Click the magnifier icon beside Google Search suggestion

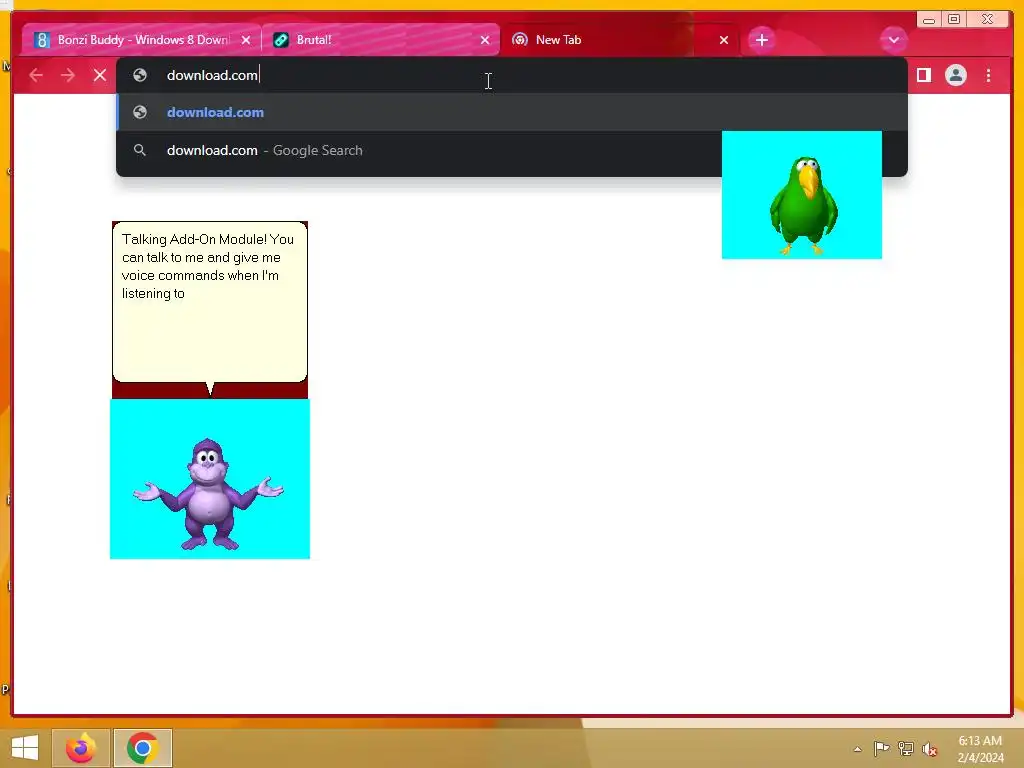pos(140,150)
